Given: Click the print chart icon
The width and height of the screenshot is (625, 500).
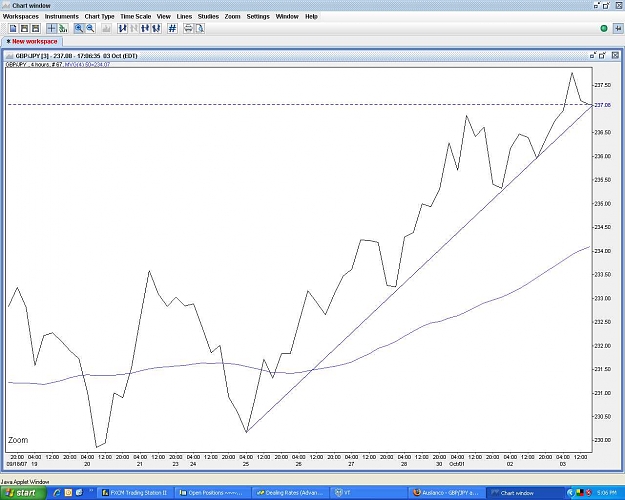Looking at the screenshot, I should (x=188, y=28).
